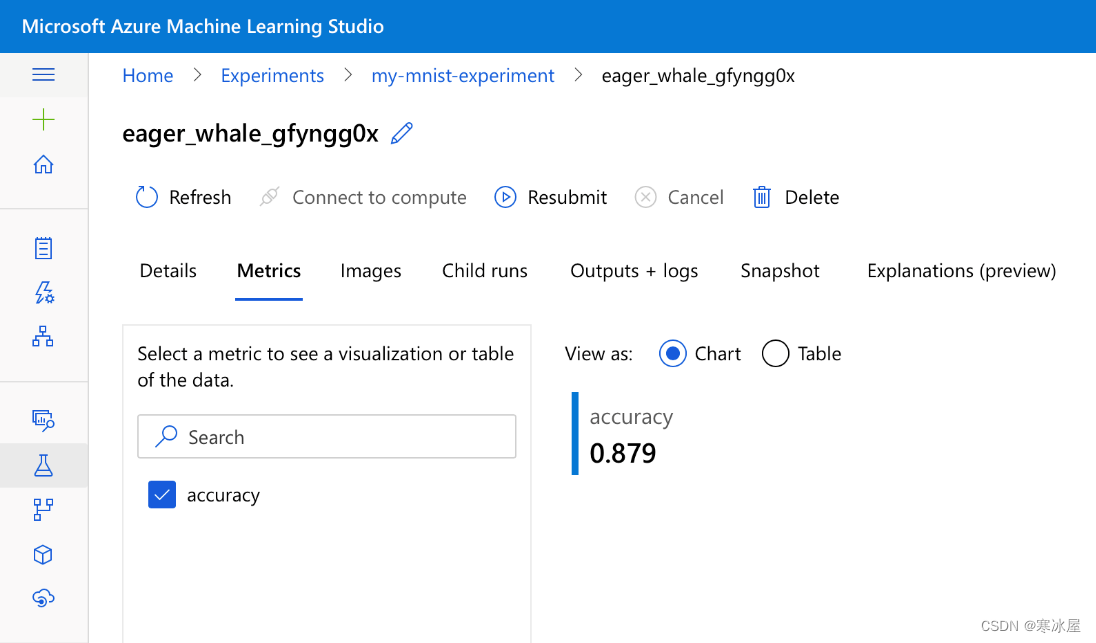This screenshot has width=1096, height=643.
Task: Click the Resubmit play icon
Action: point(505,197)
